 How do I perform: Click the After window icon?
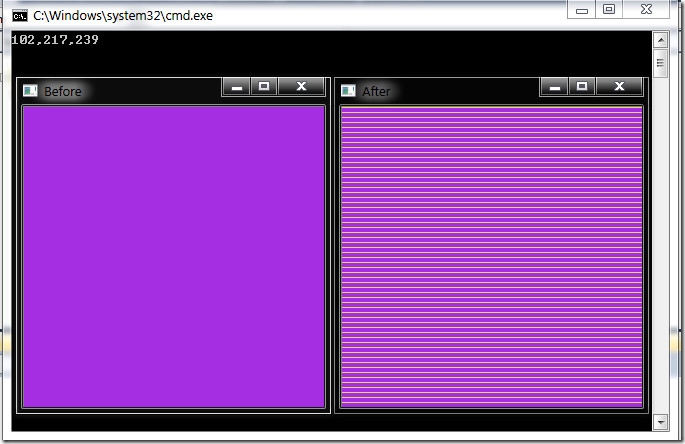coord(348,90)
